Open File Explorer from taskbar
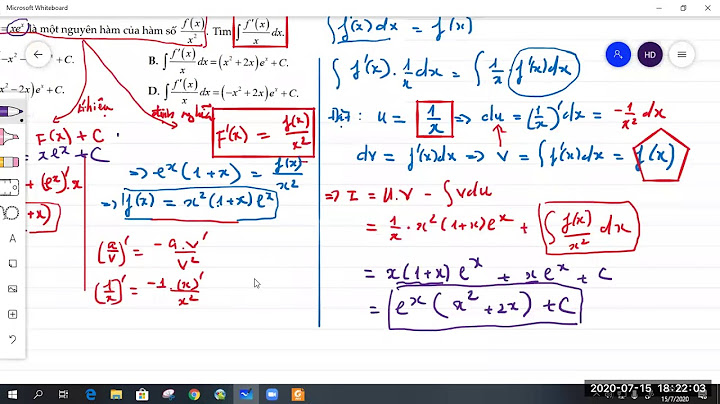The image size is (720, 404). pos(116,394)
